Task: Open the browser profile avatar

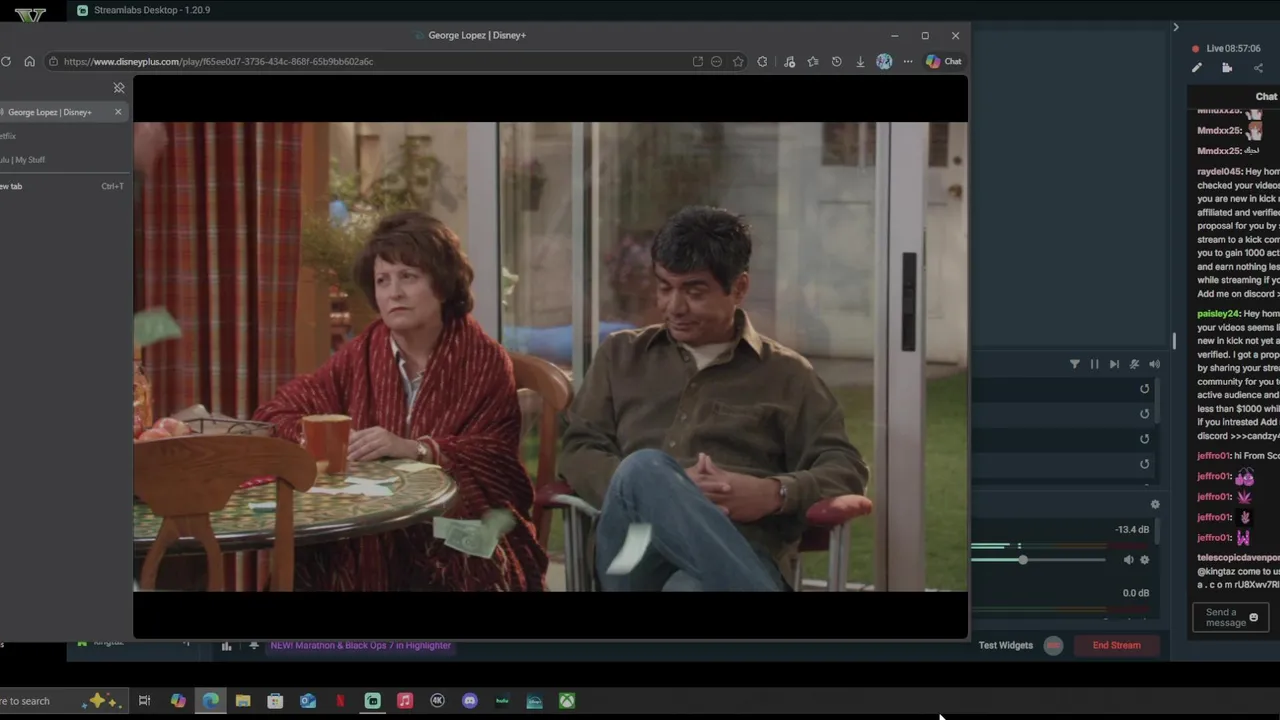Action: 884,61
